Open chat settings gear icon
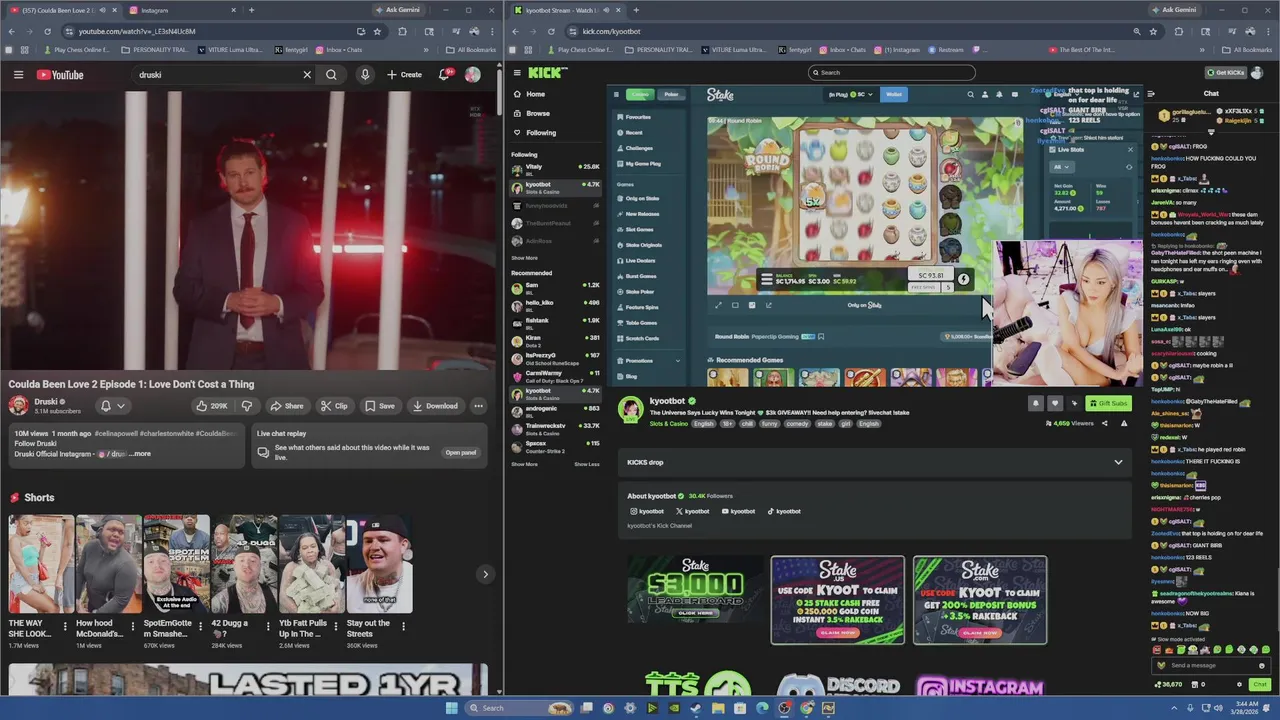The image size is (1280, 720). (x=1239, y=685)
